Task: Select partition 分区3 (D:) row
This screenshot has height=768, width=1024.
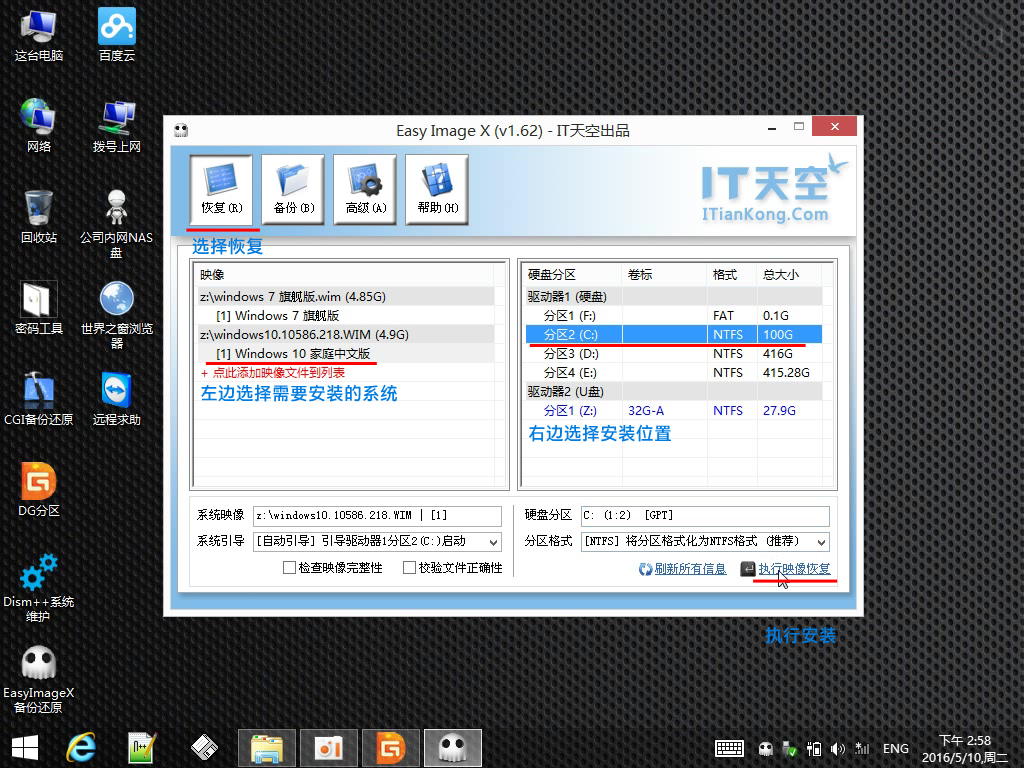Action: click(673, 353)
